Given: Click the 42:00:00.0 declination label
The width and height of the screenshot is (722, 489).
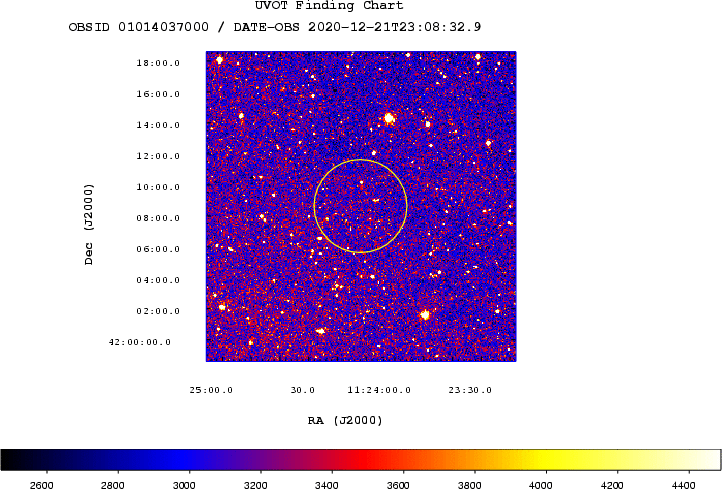Looking at the screenshot, I should point(140,342).
